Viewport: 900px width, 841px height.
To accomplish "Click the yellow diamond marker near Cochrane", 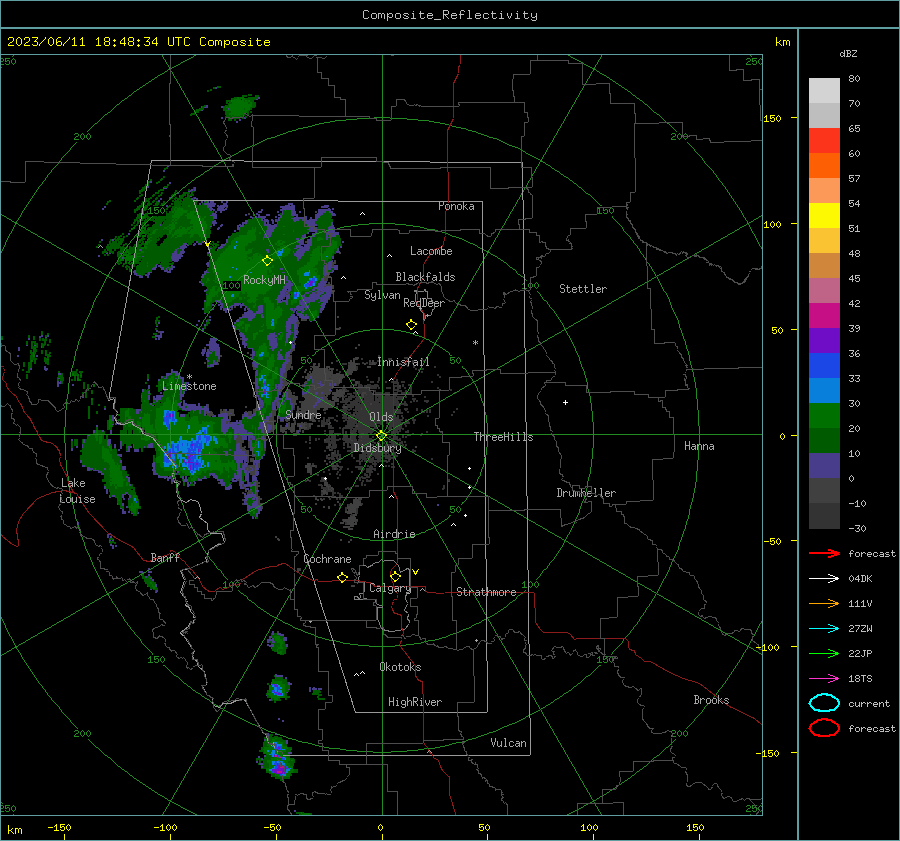I will click(343, 577).
